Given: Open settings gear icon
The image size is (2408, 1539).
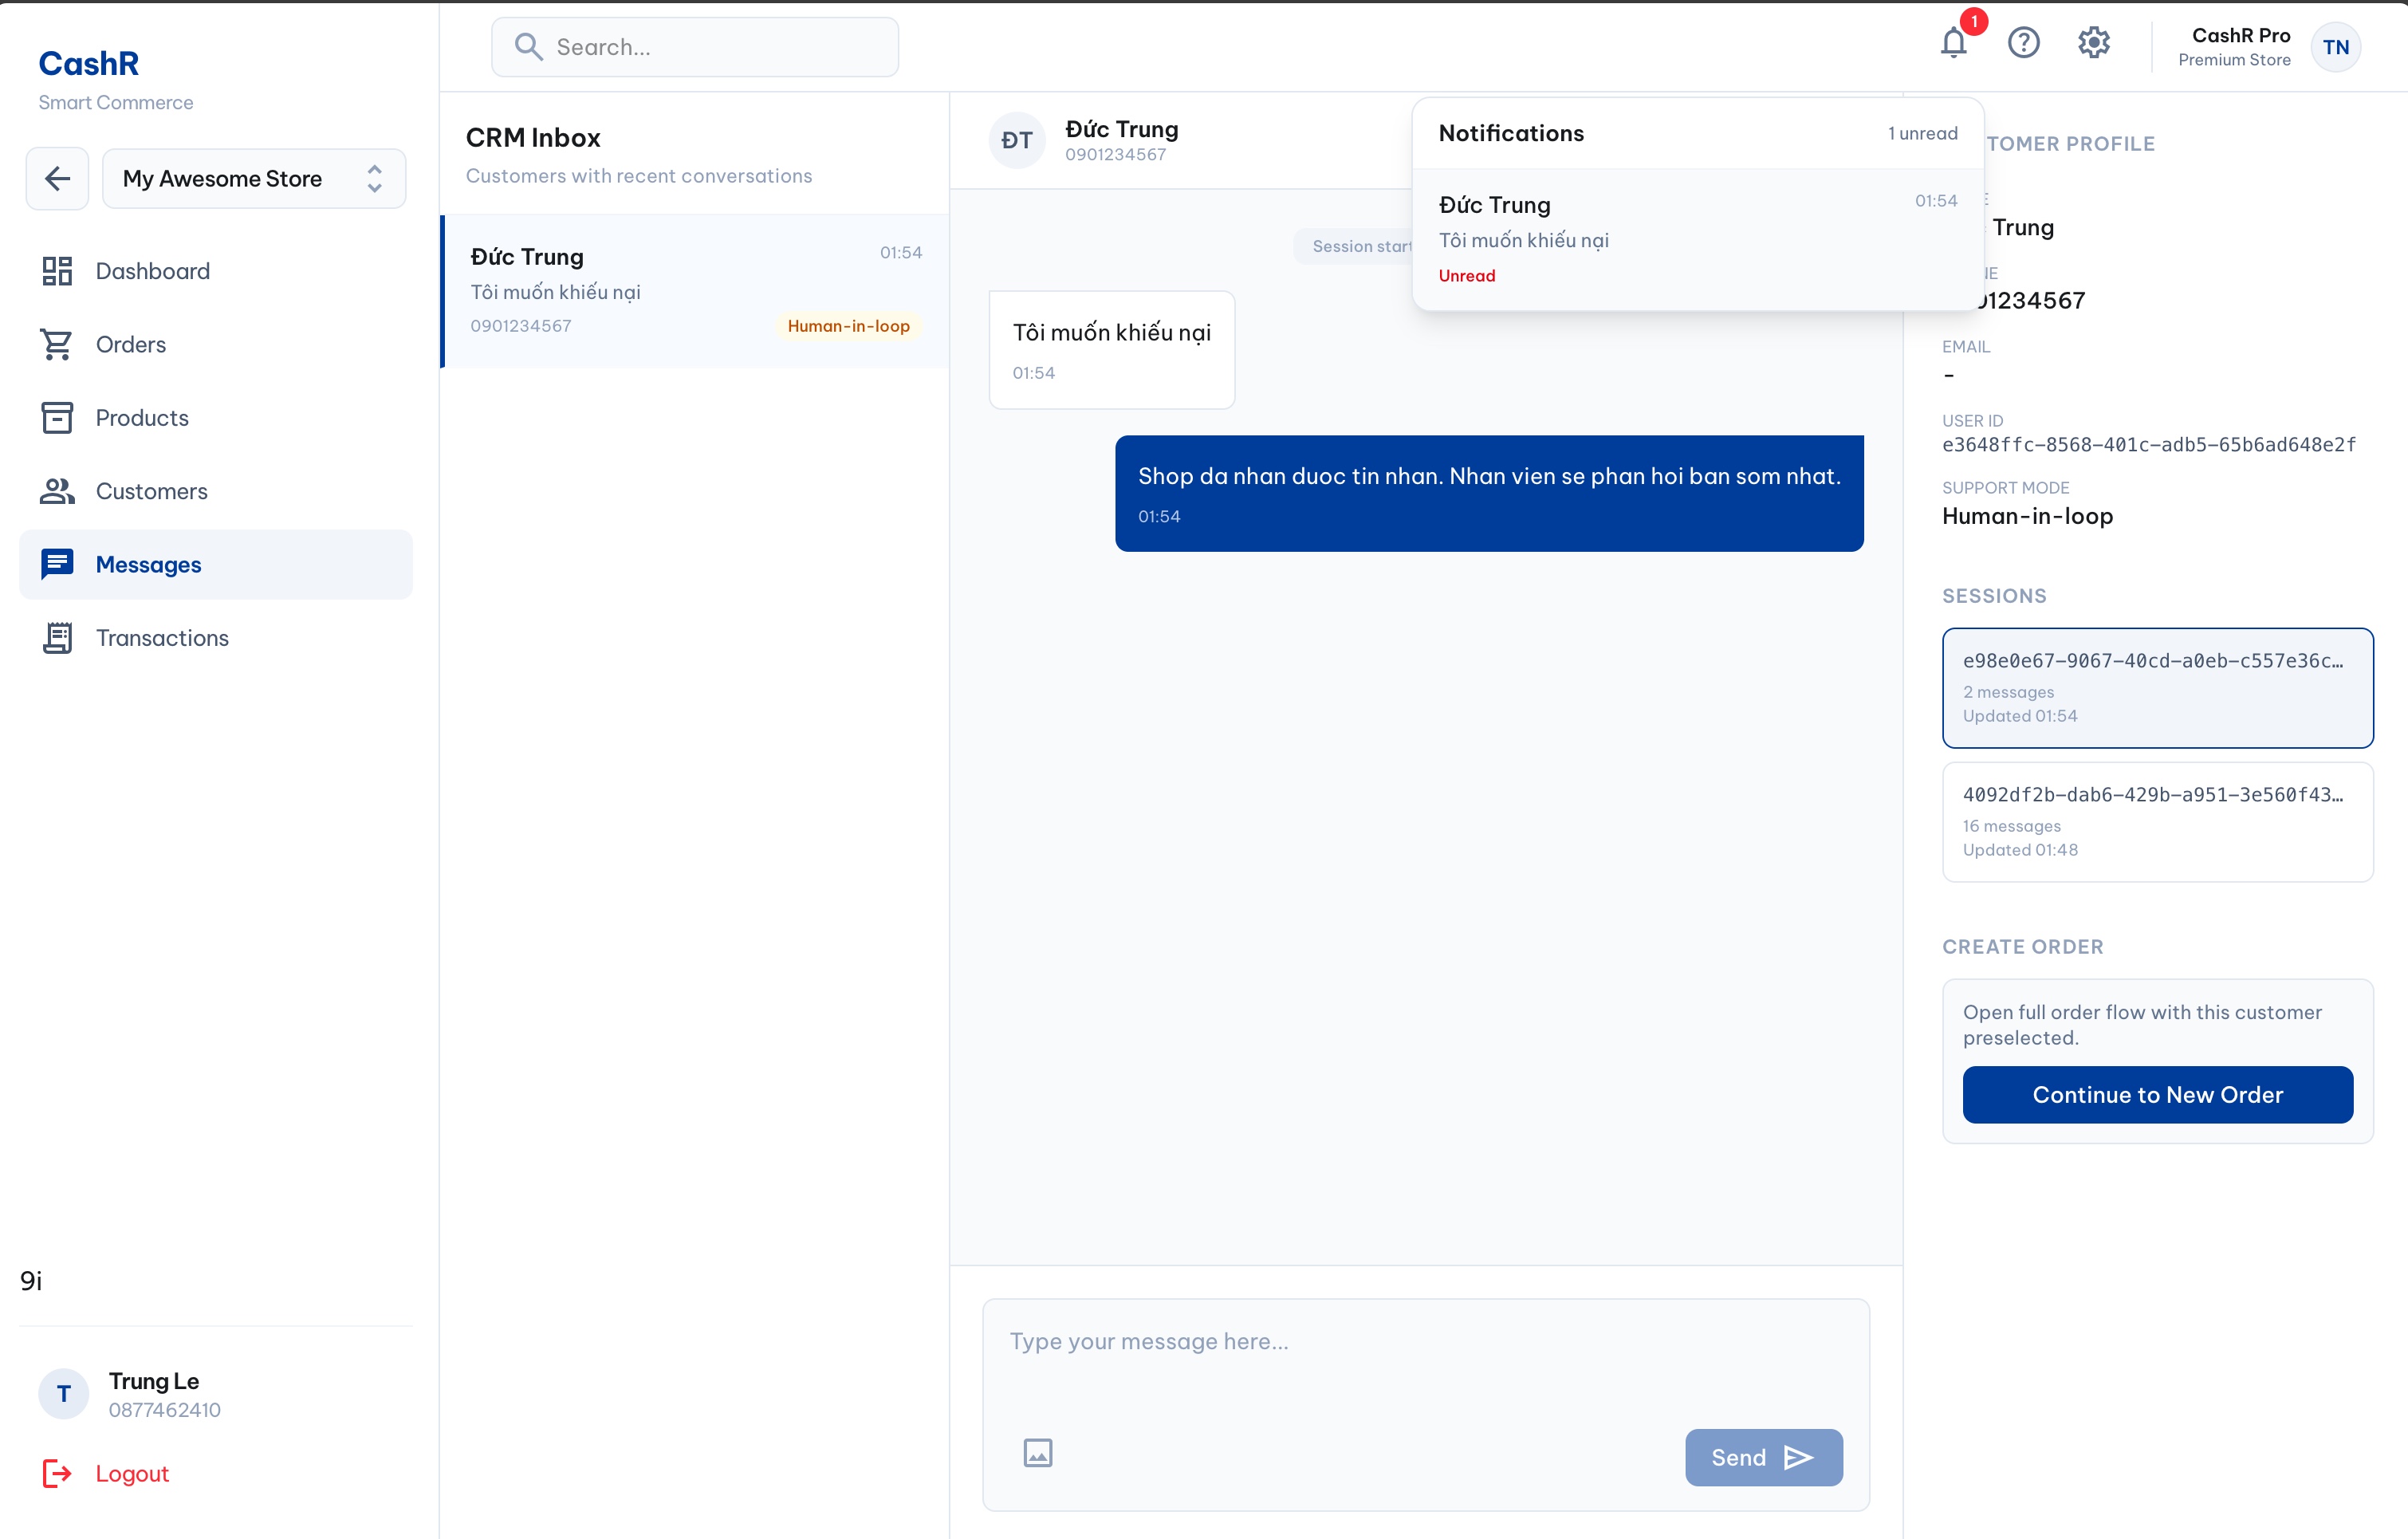Looking at the screenshot, I should pyautogui.click(x=2093, y=43).
